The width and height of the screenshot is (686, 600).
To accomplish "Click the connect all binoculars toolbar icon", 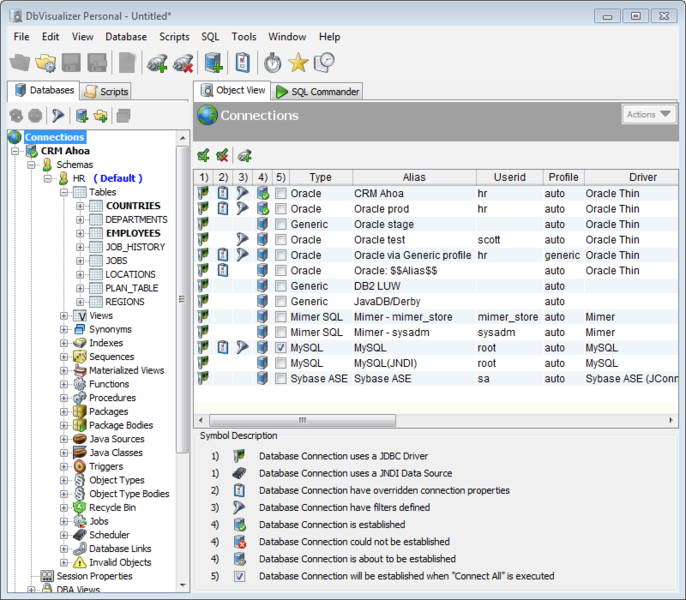I will (x=156, y=63).
